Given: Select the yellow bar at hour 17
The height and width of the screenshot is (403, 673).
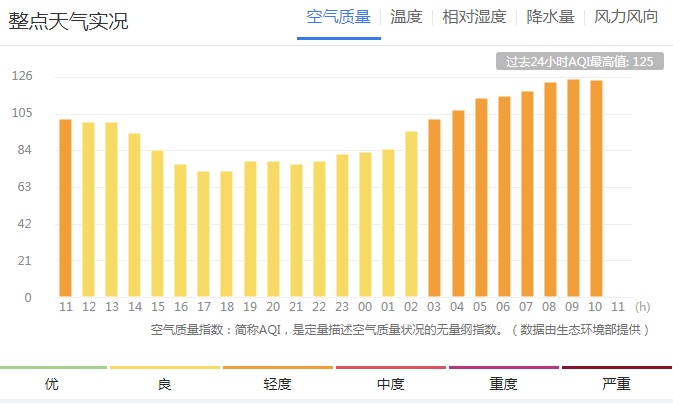Looking at the screenshot, I should (x=203, y=234).
